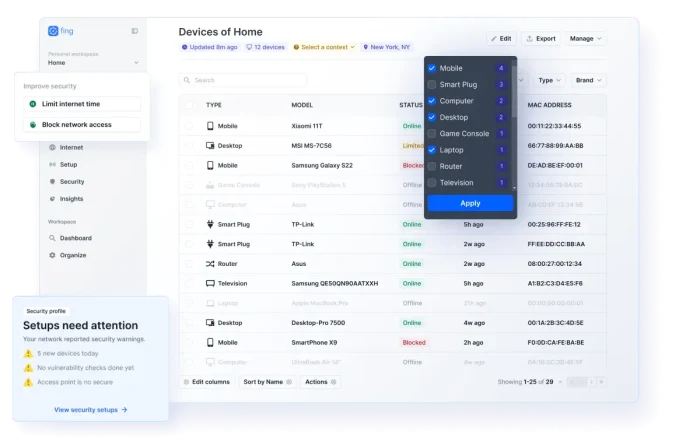Open the Actions menu below the table
This screenshot has width=700, height=438.
(x=320, y=382)
